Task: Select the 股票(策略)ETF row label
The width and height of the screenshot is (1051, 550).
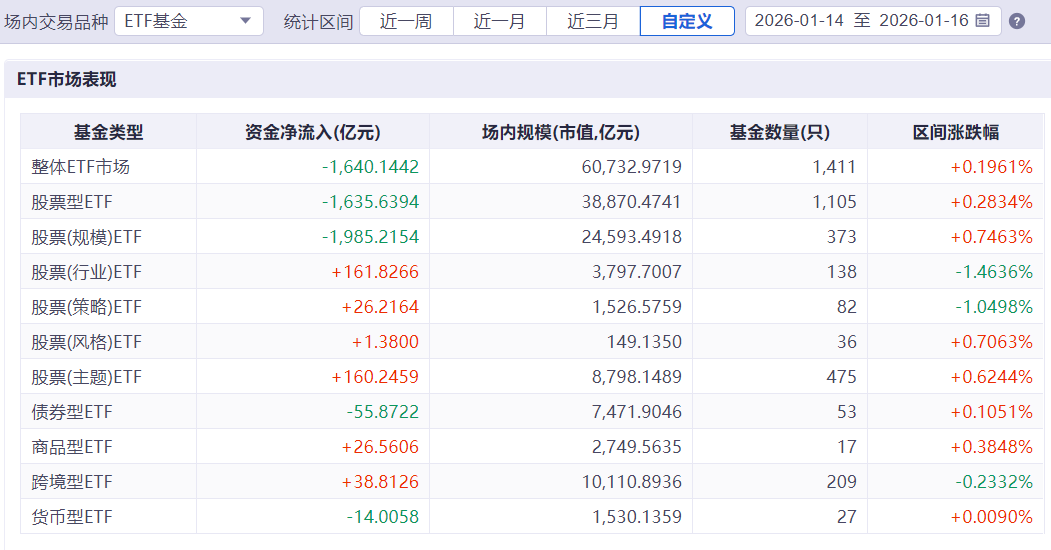Action: pyautogui.click(x=86, y=307)
